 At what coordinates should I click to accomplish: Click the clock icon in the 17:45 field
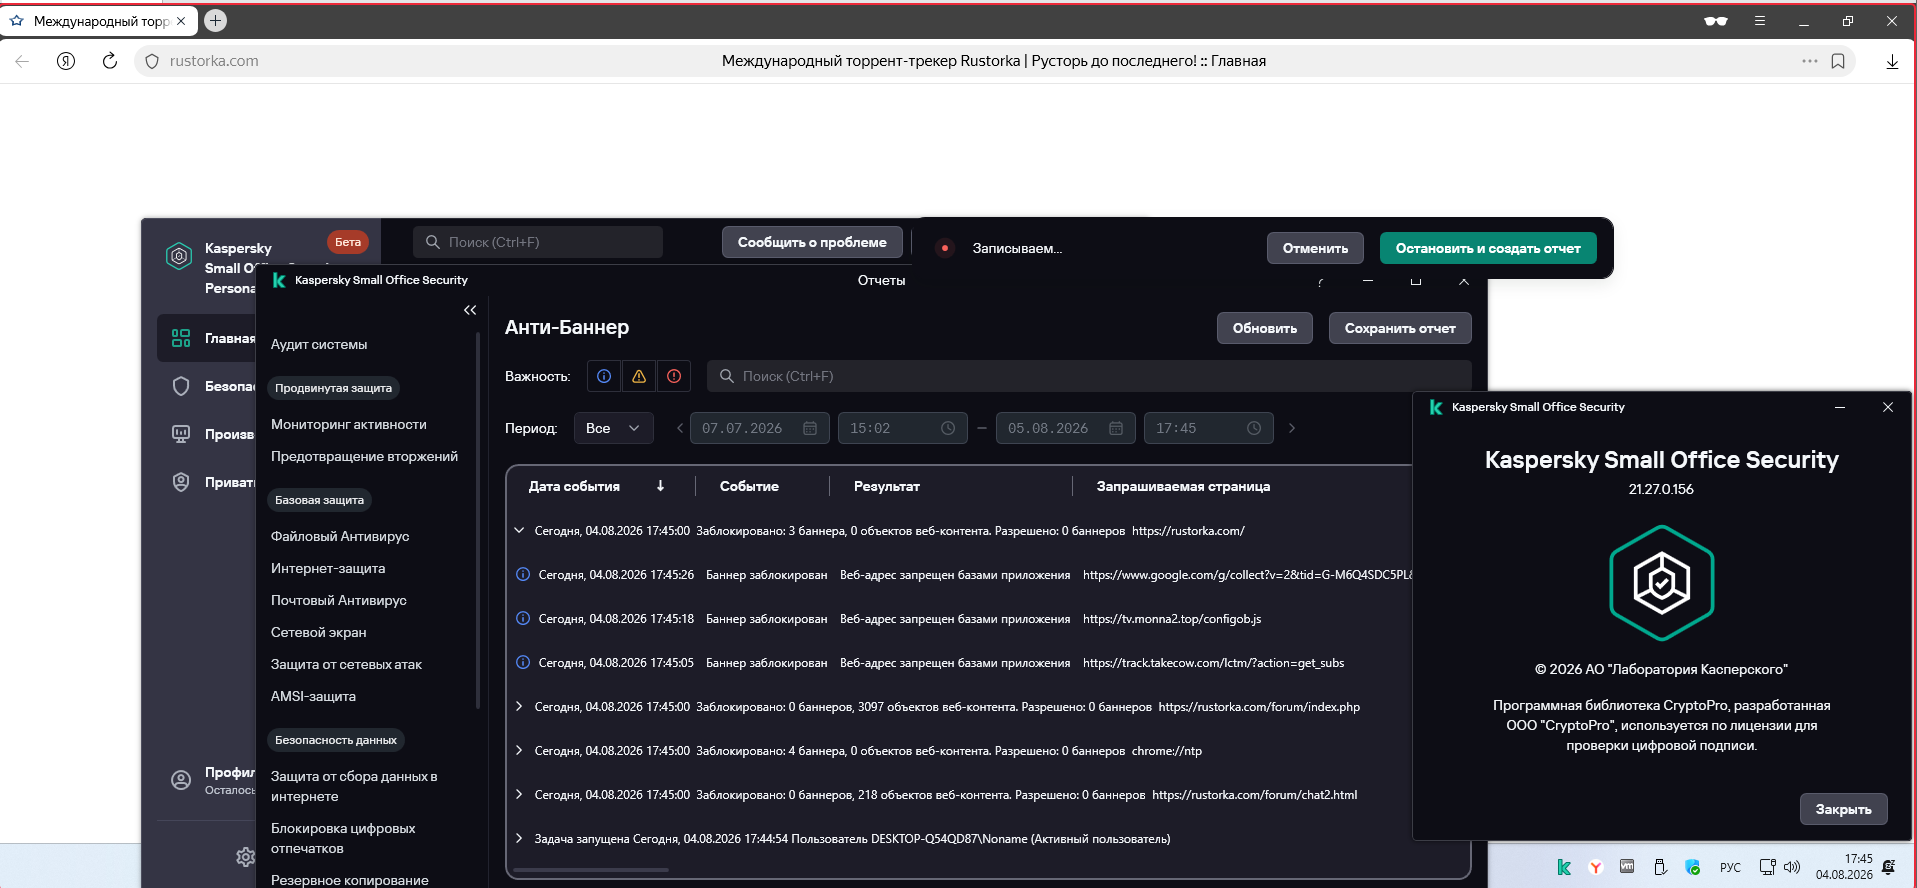point(1254,428)
